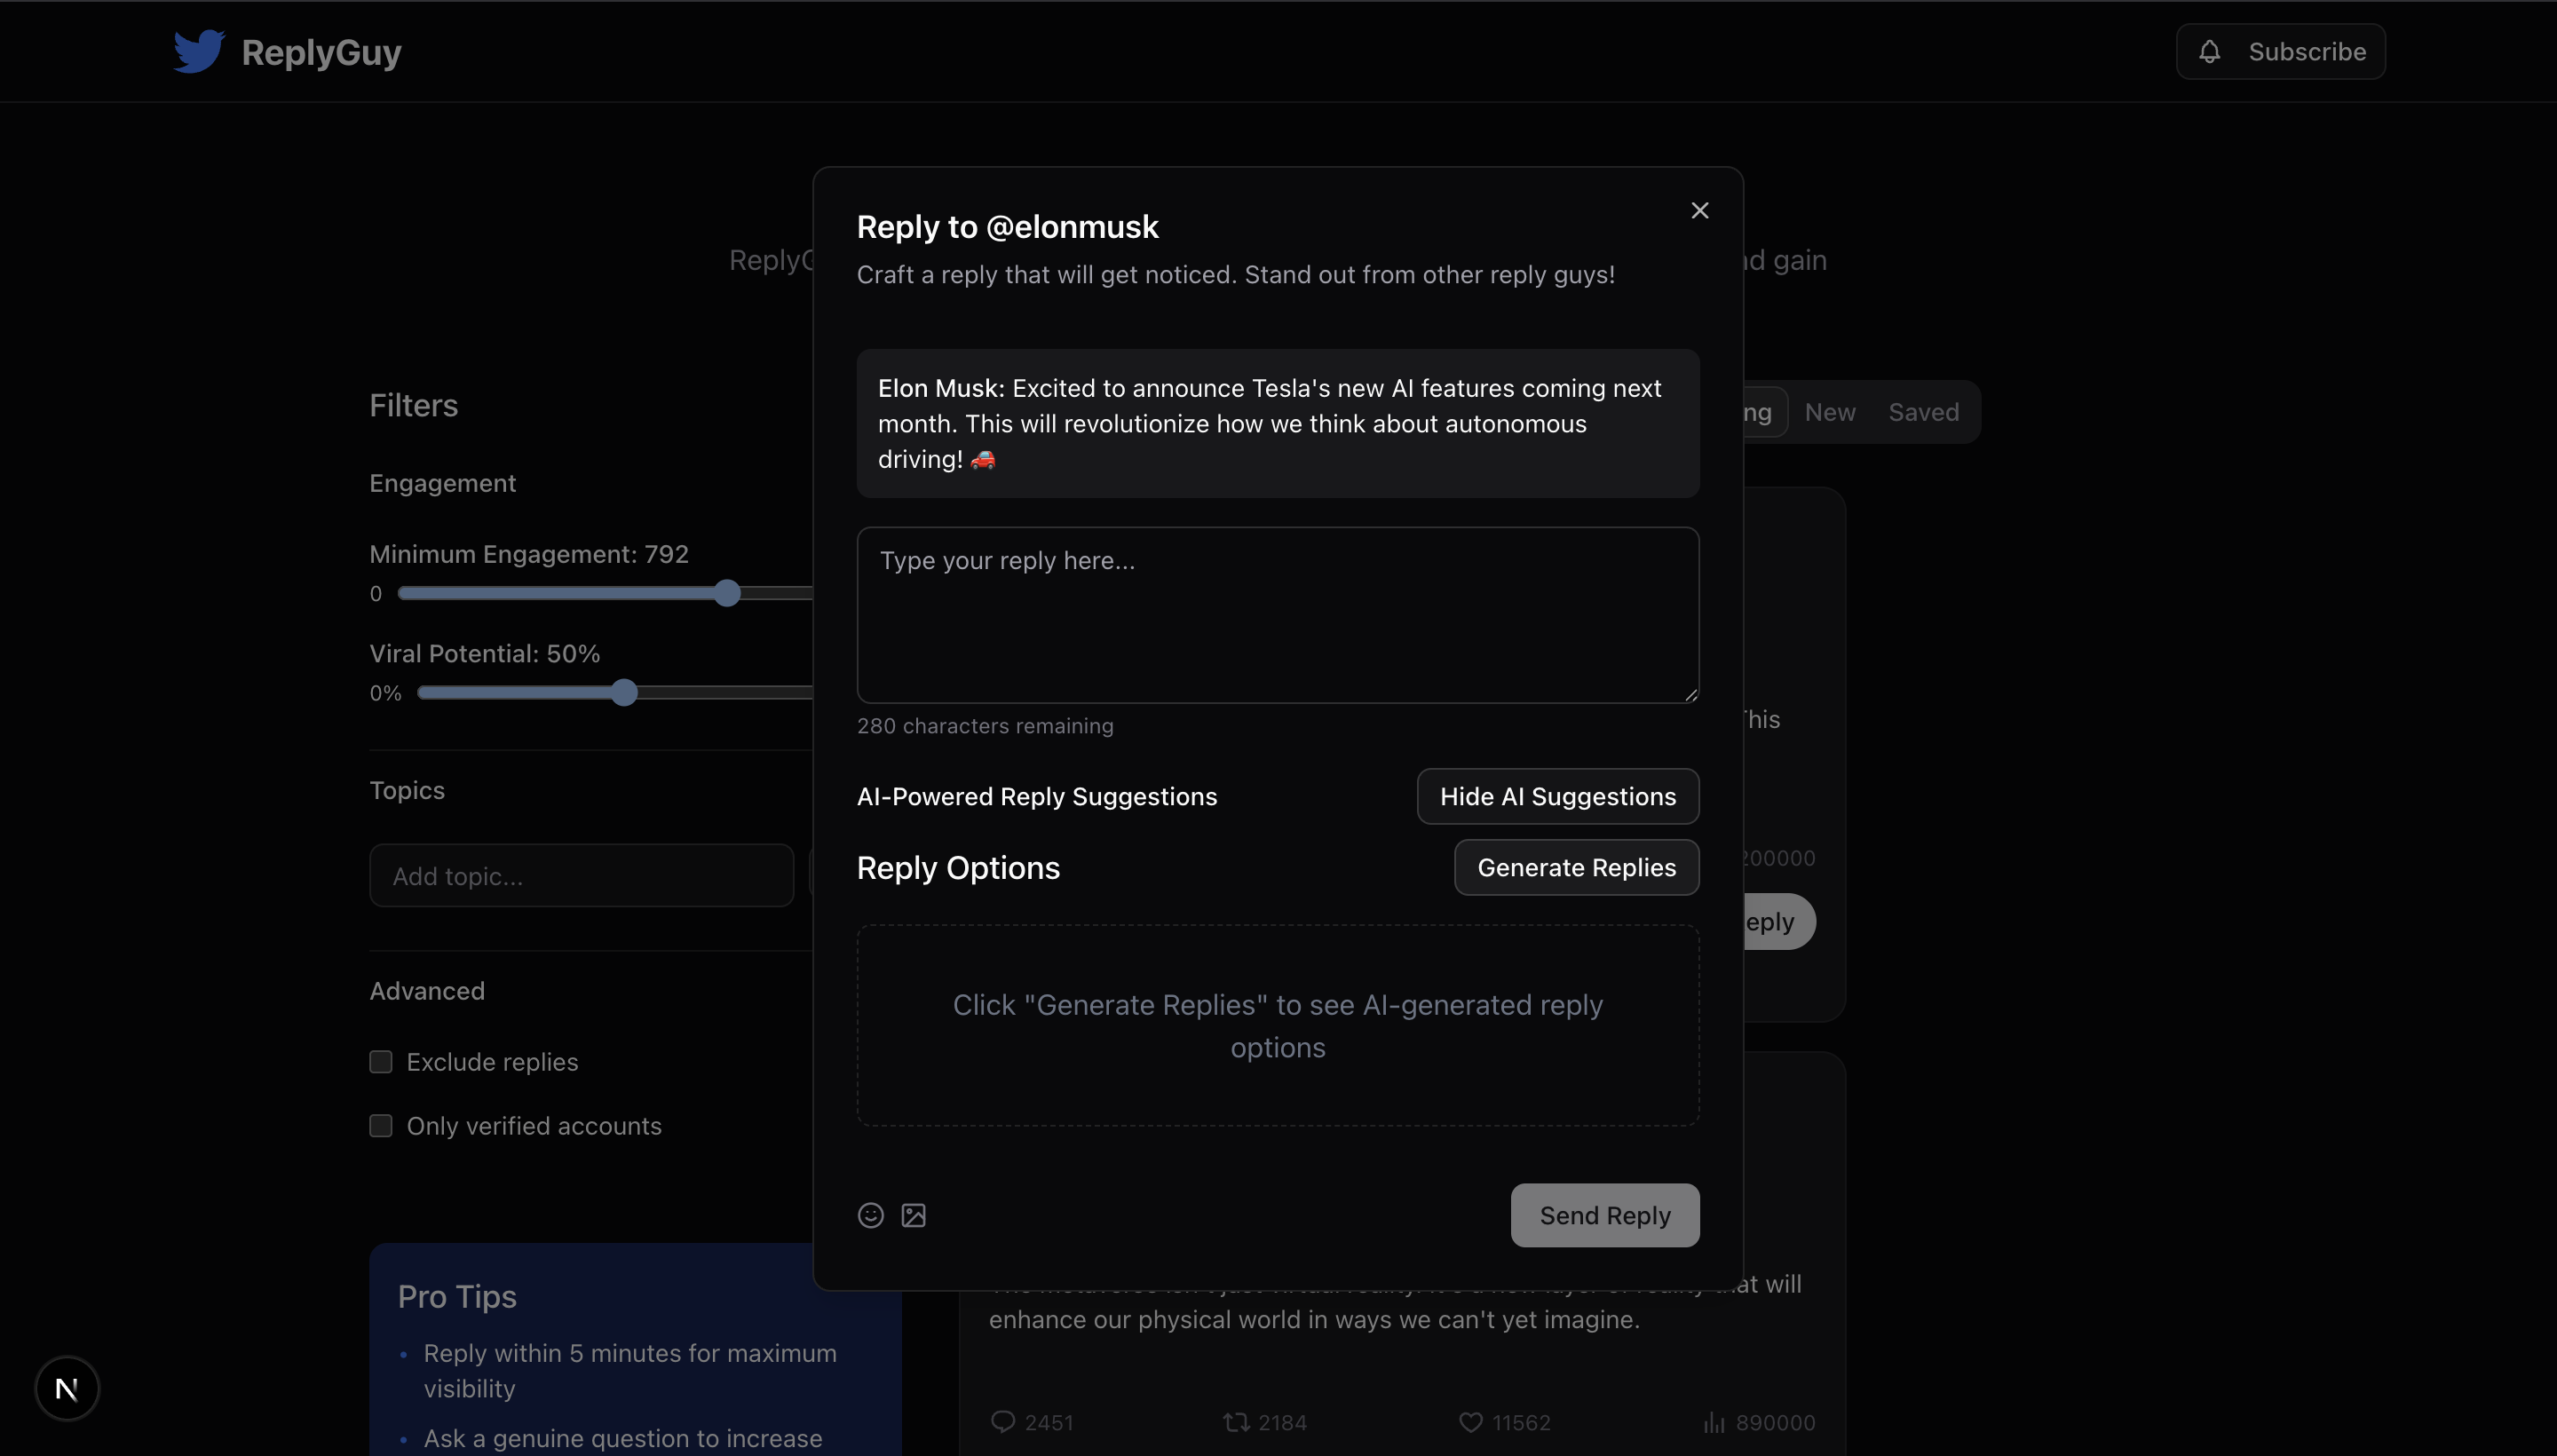Image resolution: width=2557 pixels, height=1456 pixels.
Task: Click the retweet icon showing 2184
Action: [1236, 1421]
